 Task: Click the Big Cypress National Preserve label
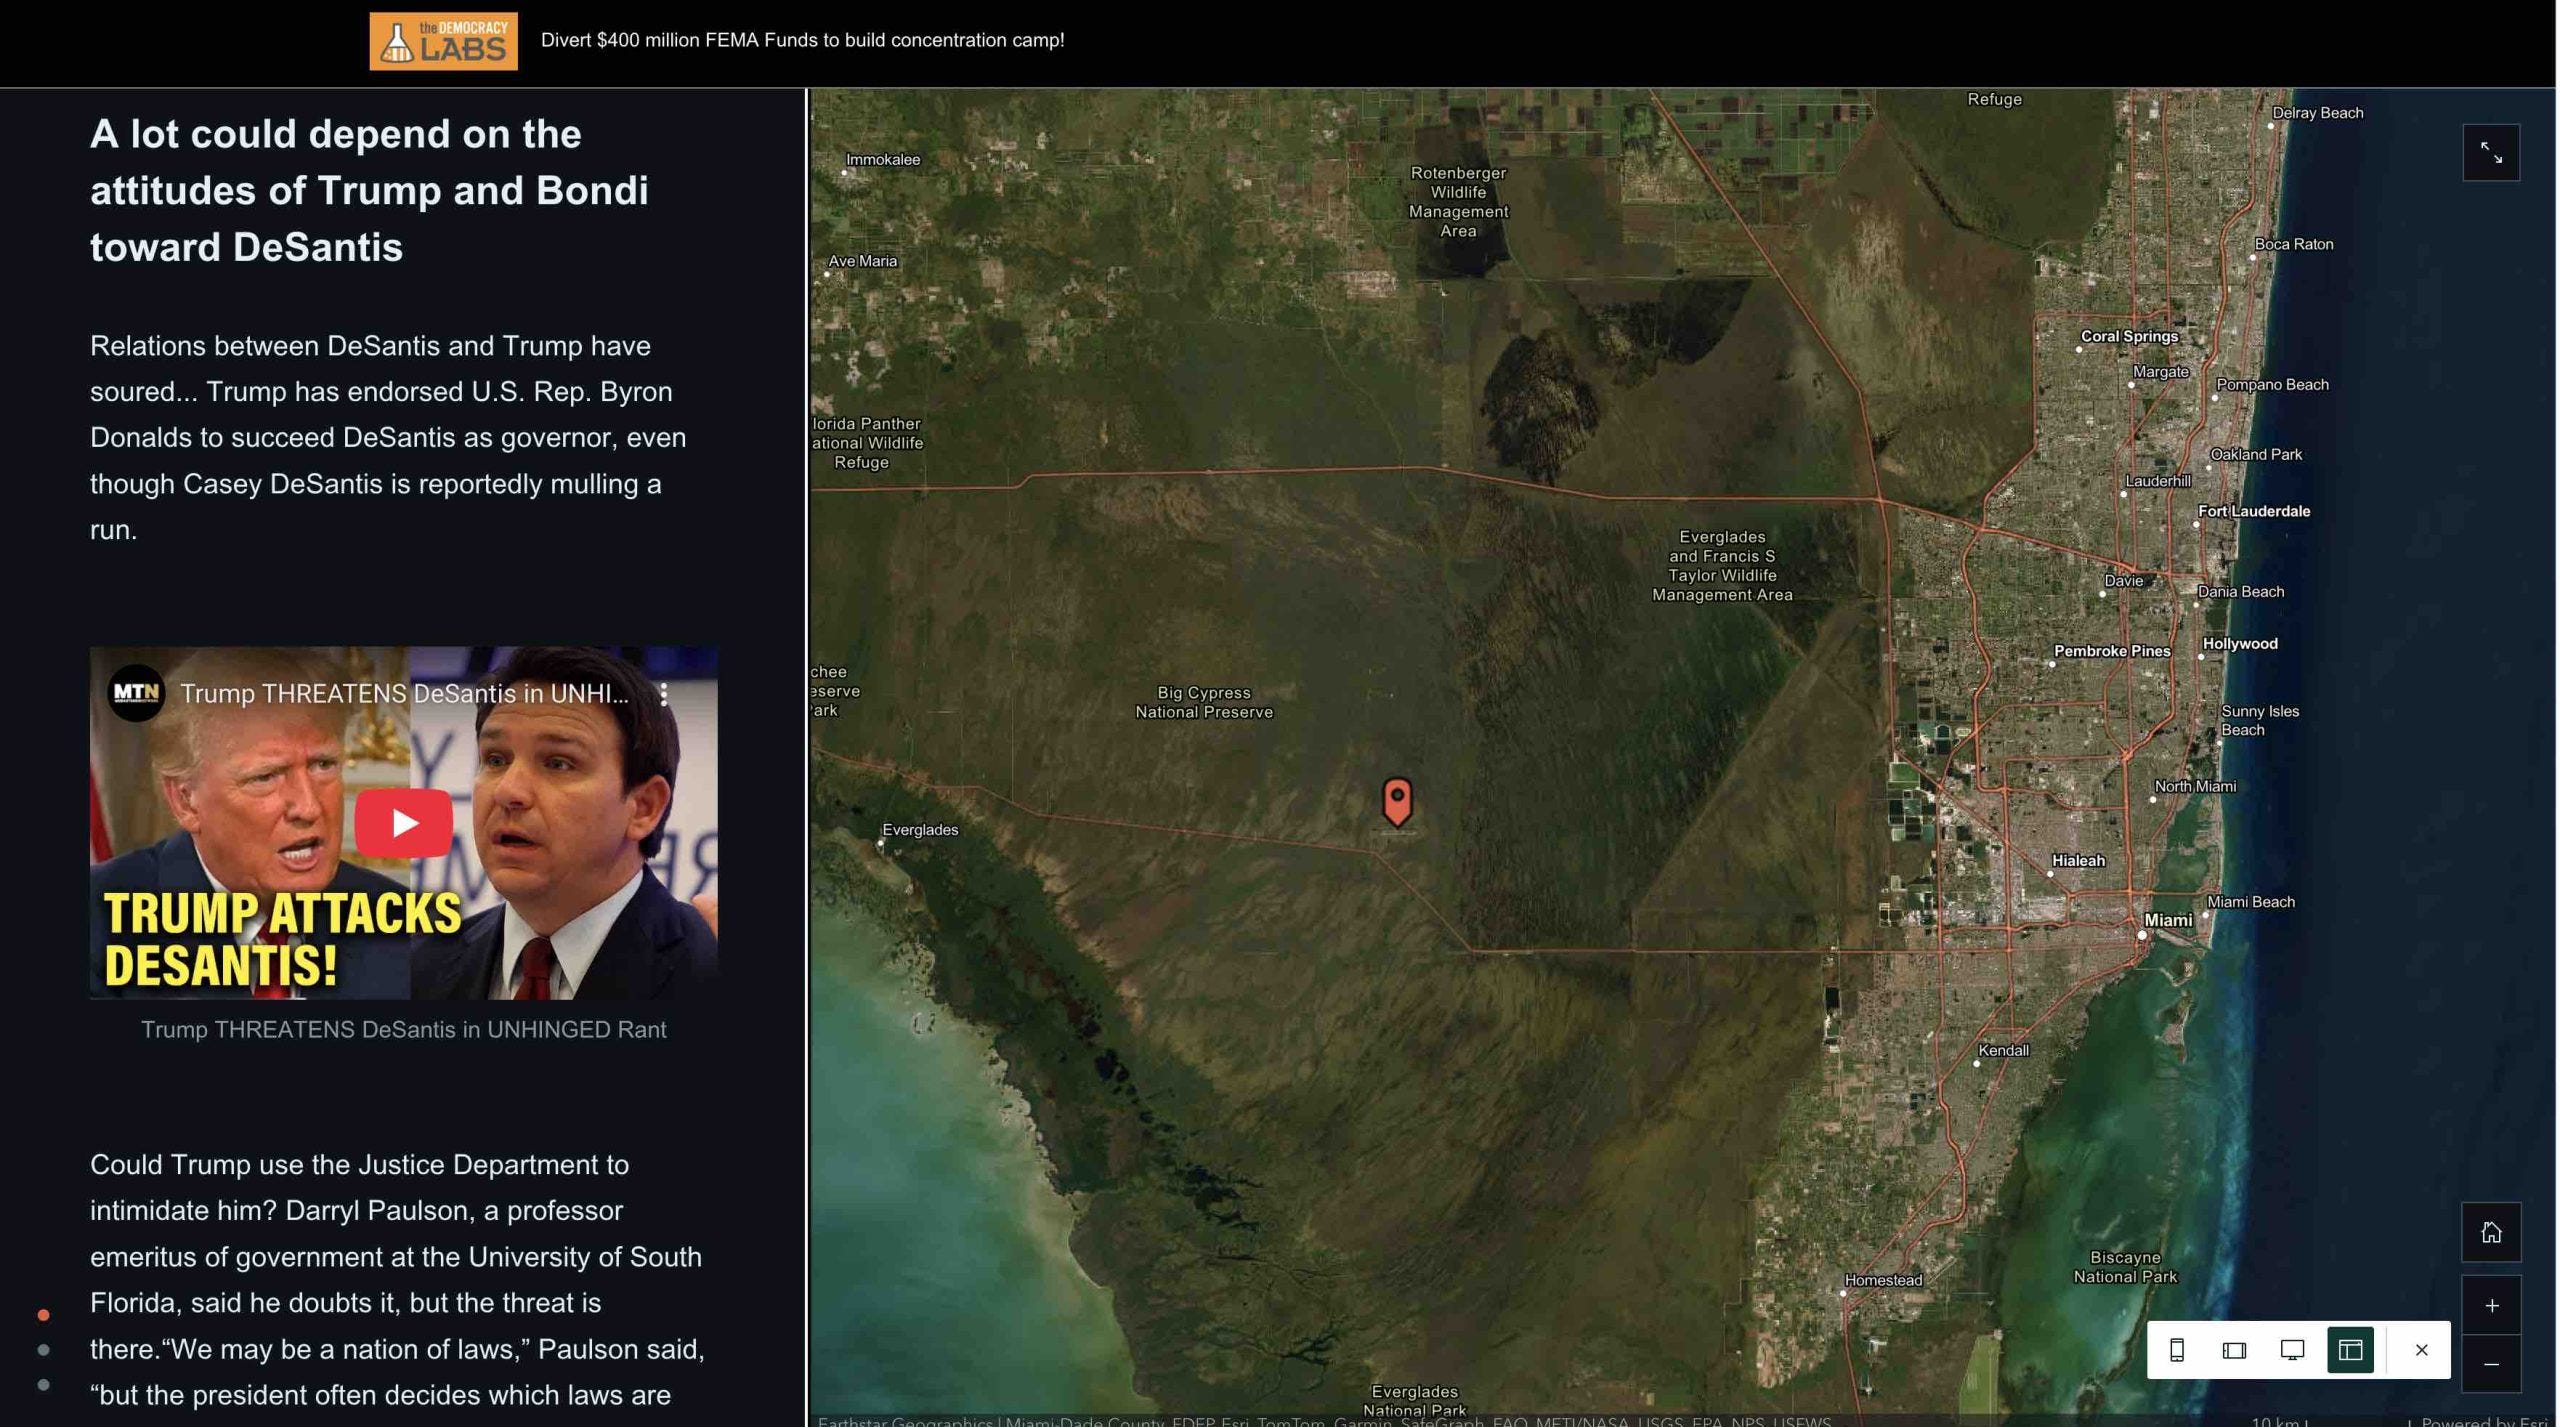[x=1204, y=702]
